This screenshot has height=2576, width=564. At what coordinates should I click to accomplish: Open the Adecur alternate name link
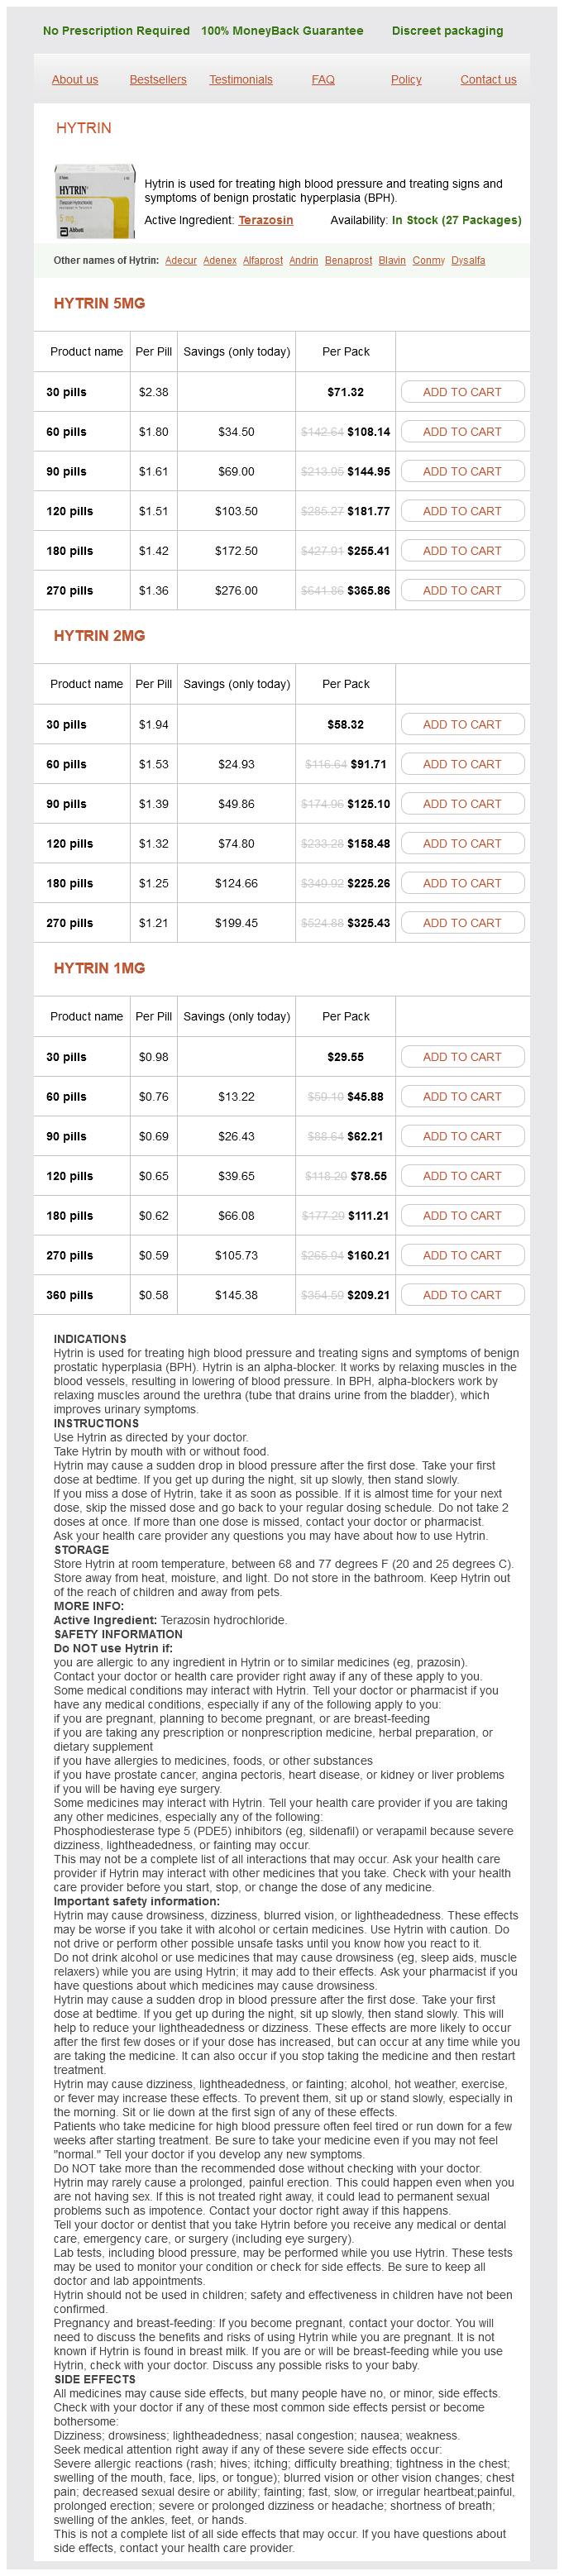coord(181,260)
